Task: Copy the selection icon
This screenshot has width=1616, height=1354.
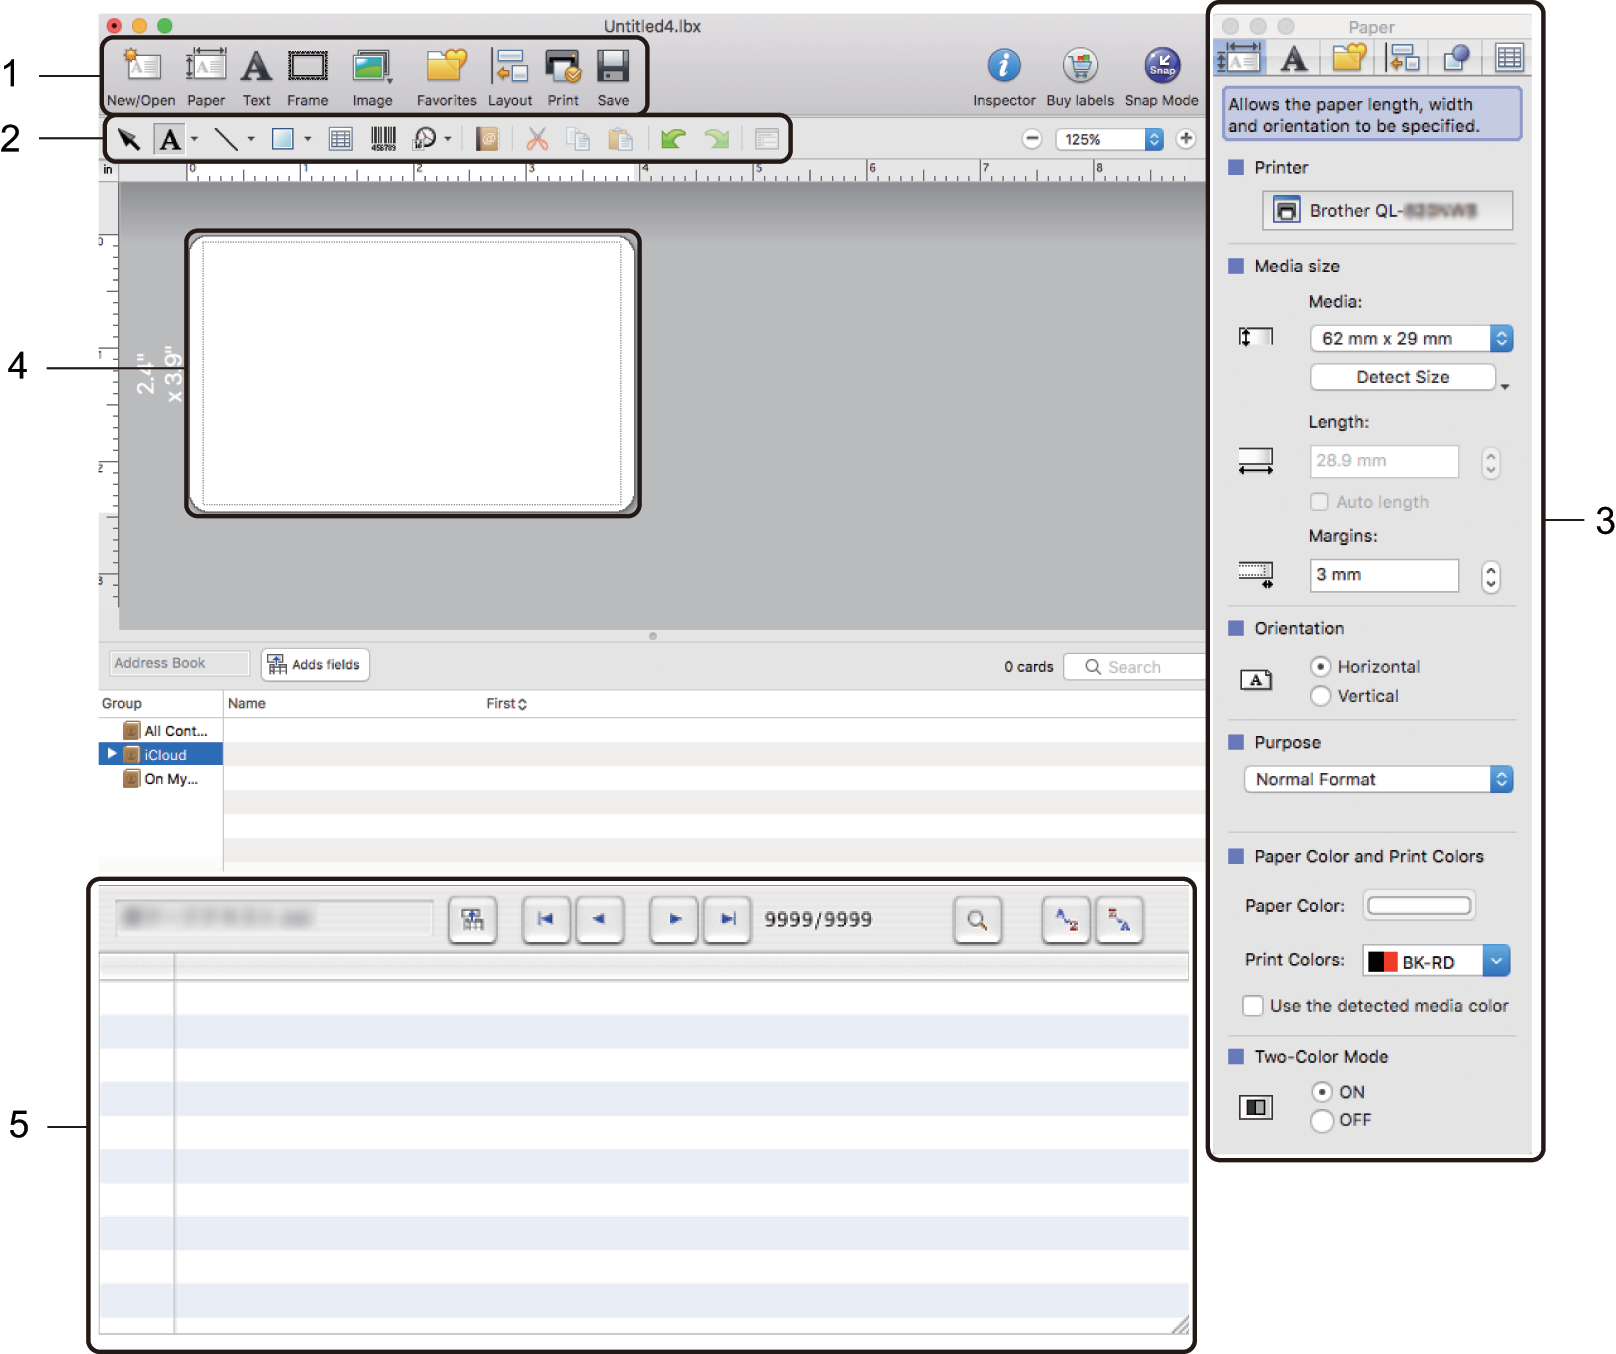Action: pyautogui.click(x=578, y=139)
